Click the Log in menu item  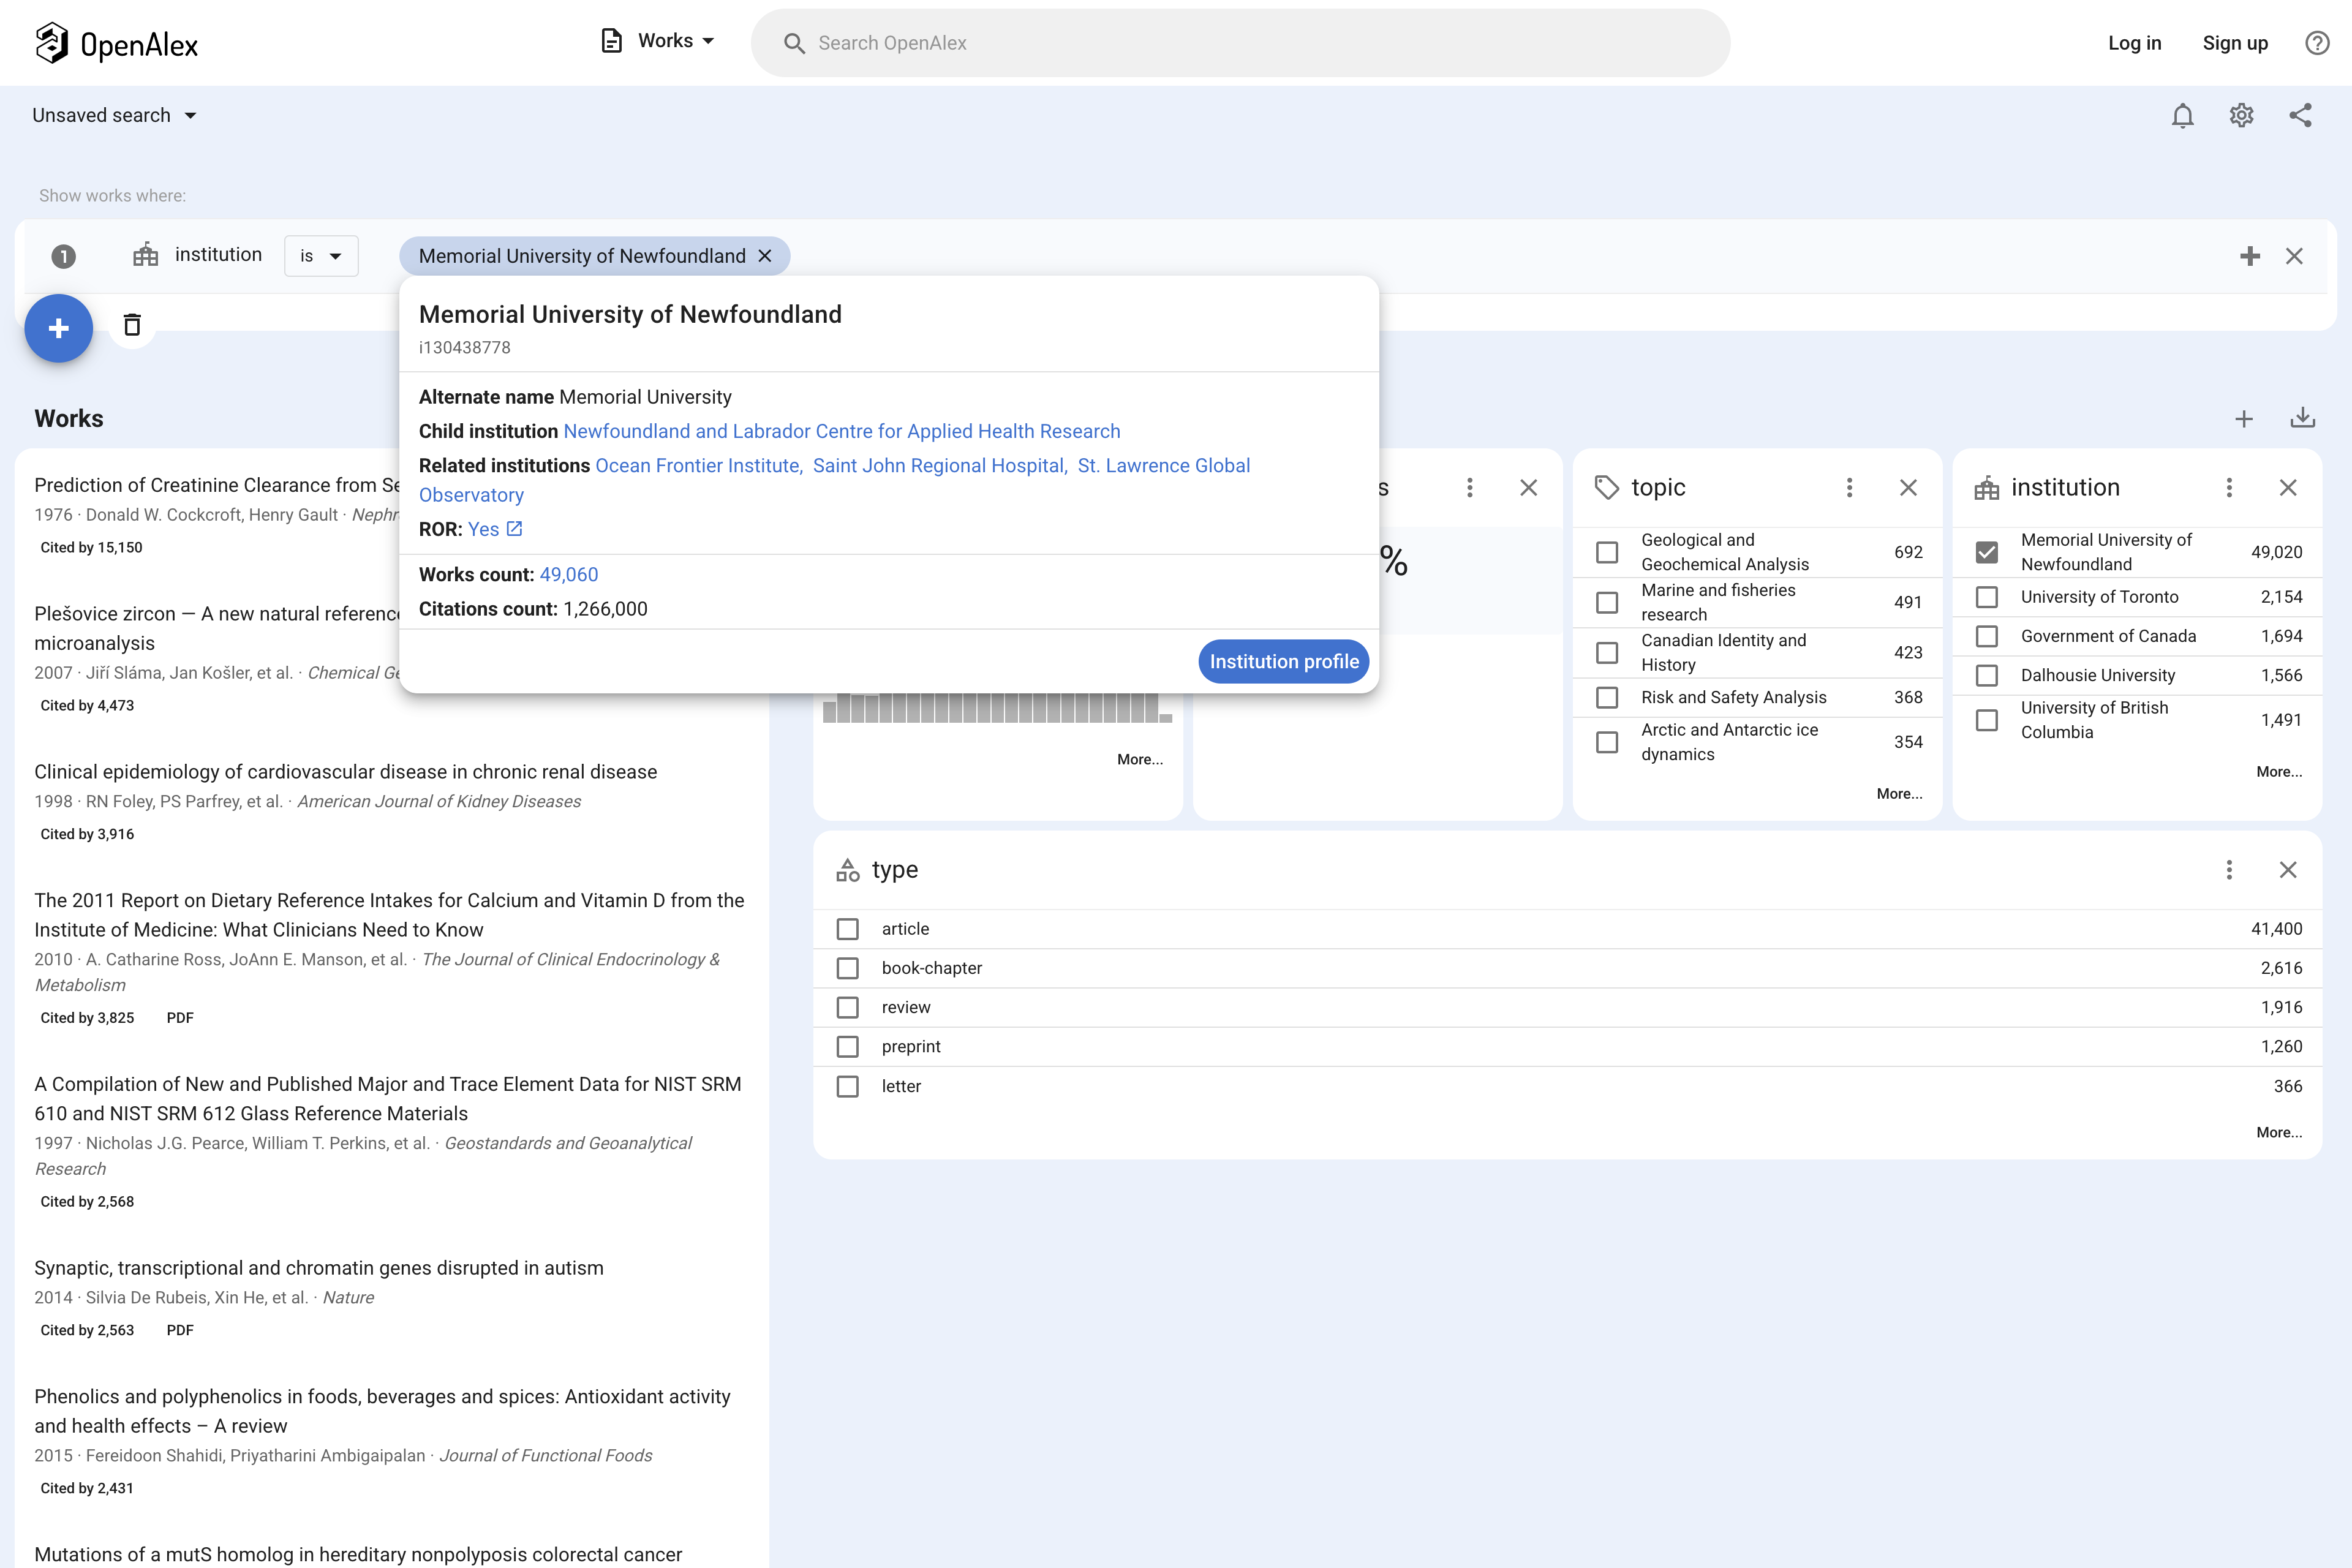[2134, 43]
